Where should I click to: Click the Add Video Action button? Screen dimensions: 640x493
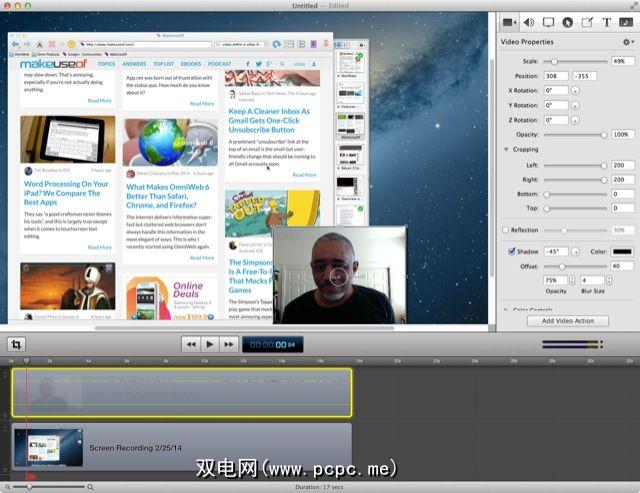[568, 321]
